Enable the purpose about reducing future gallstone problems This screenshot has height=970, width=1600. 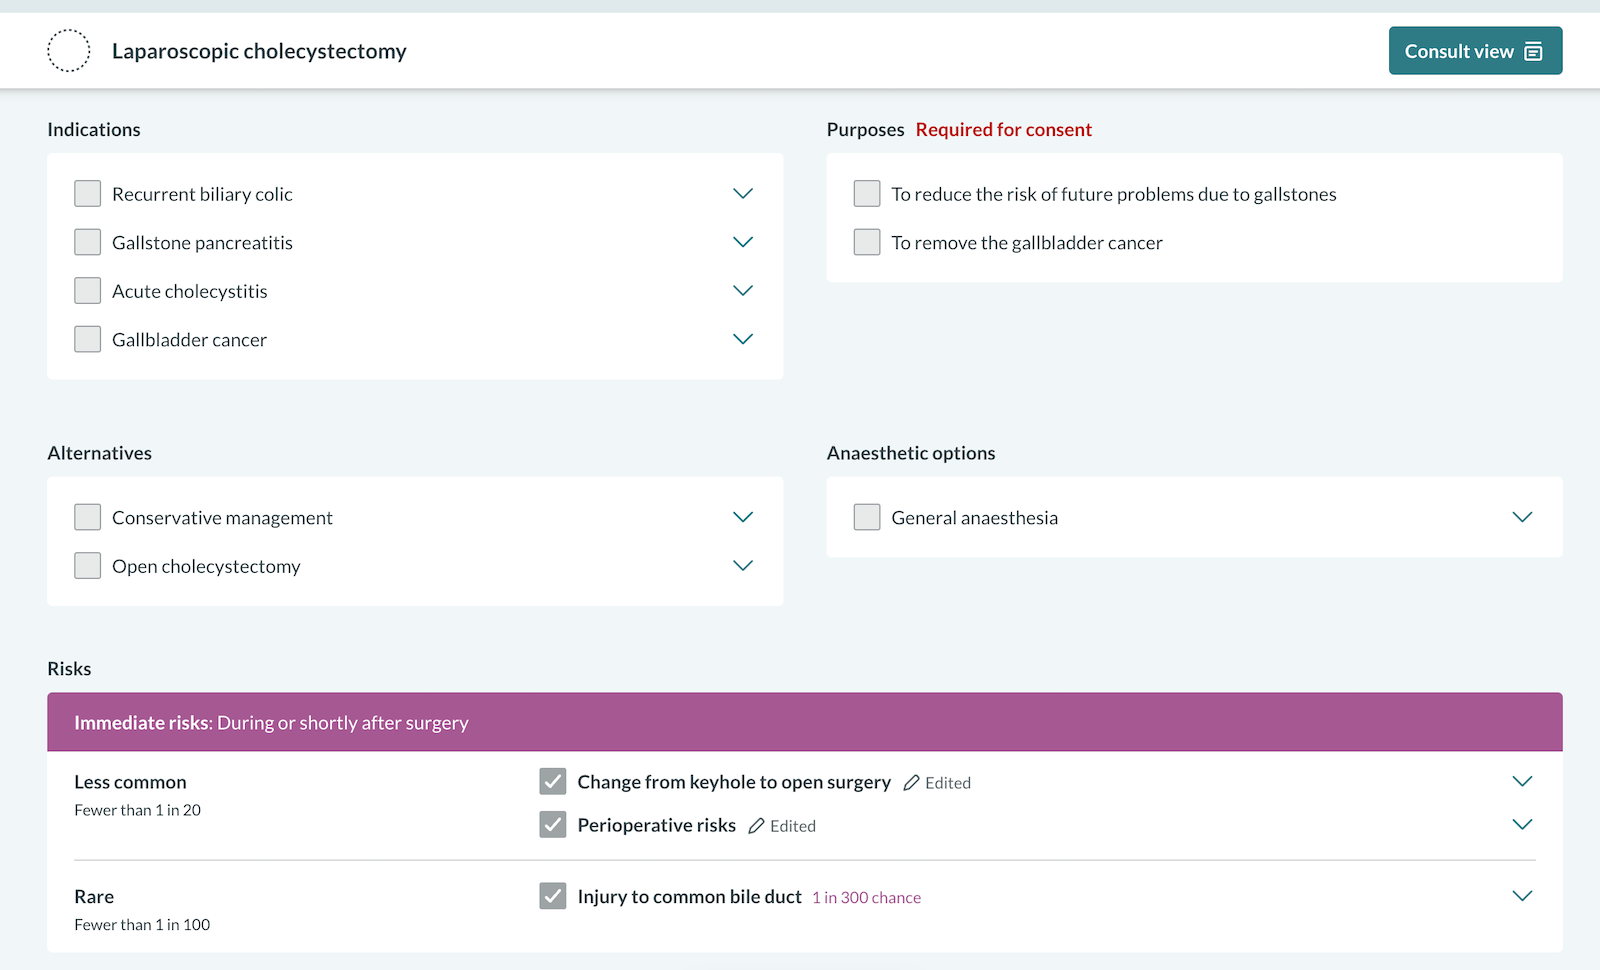867,193
